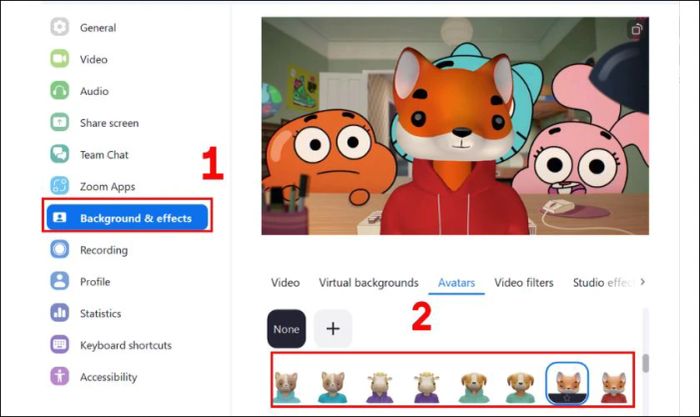700x417 pixels.
Task: Click the Team Chat bubble icon
Action: [59, 154]
